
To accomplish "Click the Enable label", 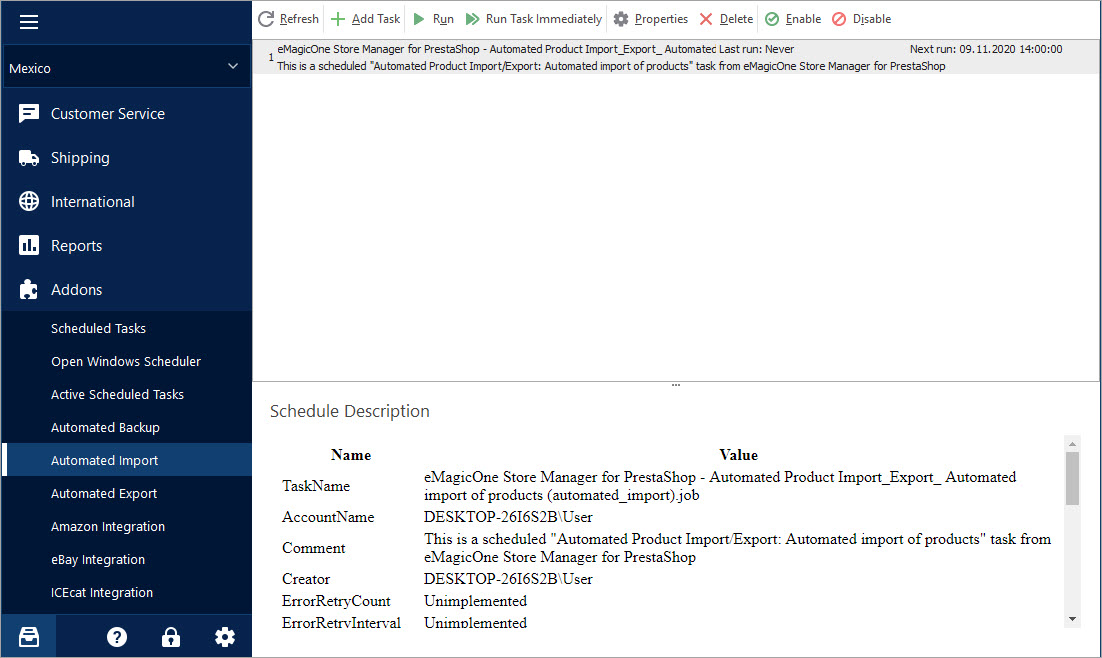I will tap(803, 19).
